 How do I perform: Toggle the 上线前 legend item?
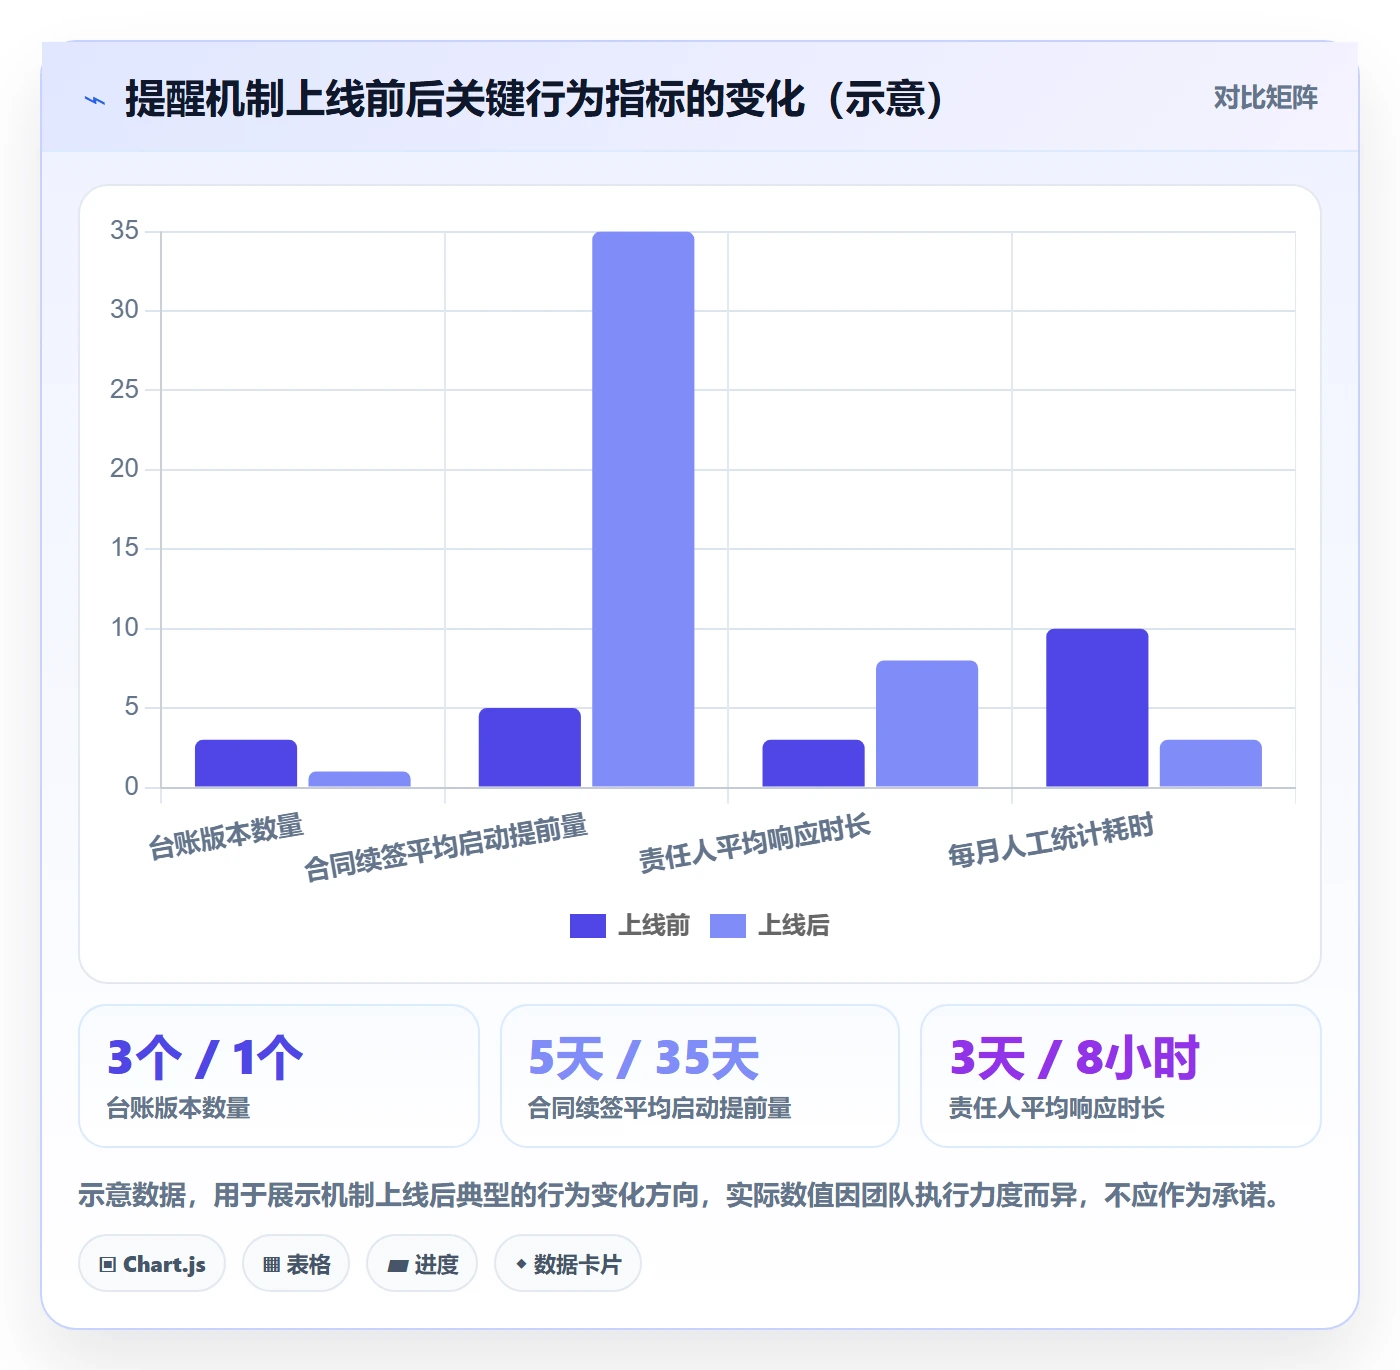[630, 926]
